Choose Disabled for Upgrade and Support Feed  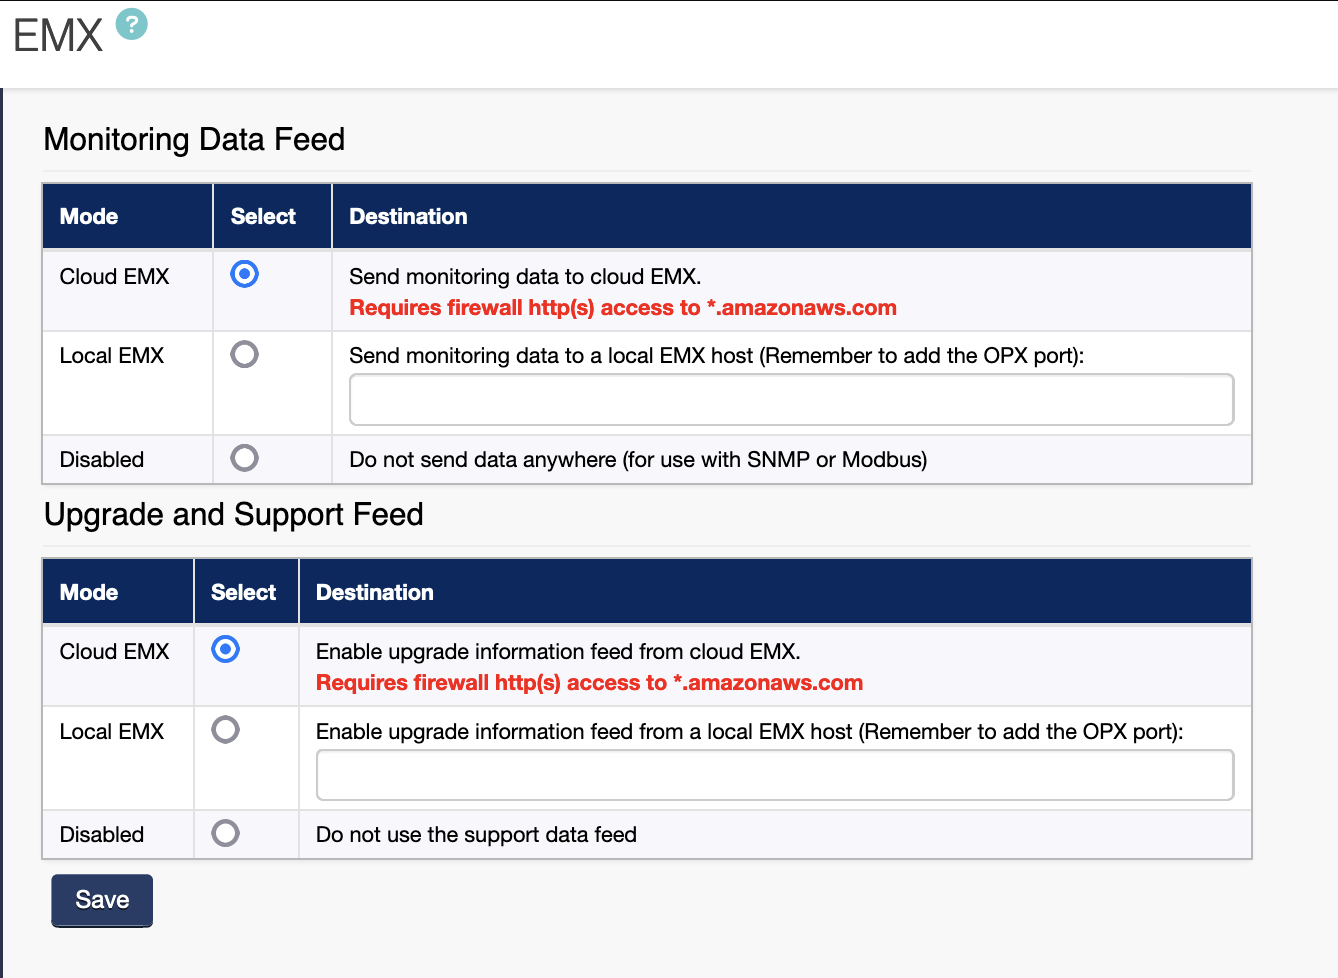[x=226, y=833]
